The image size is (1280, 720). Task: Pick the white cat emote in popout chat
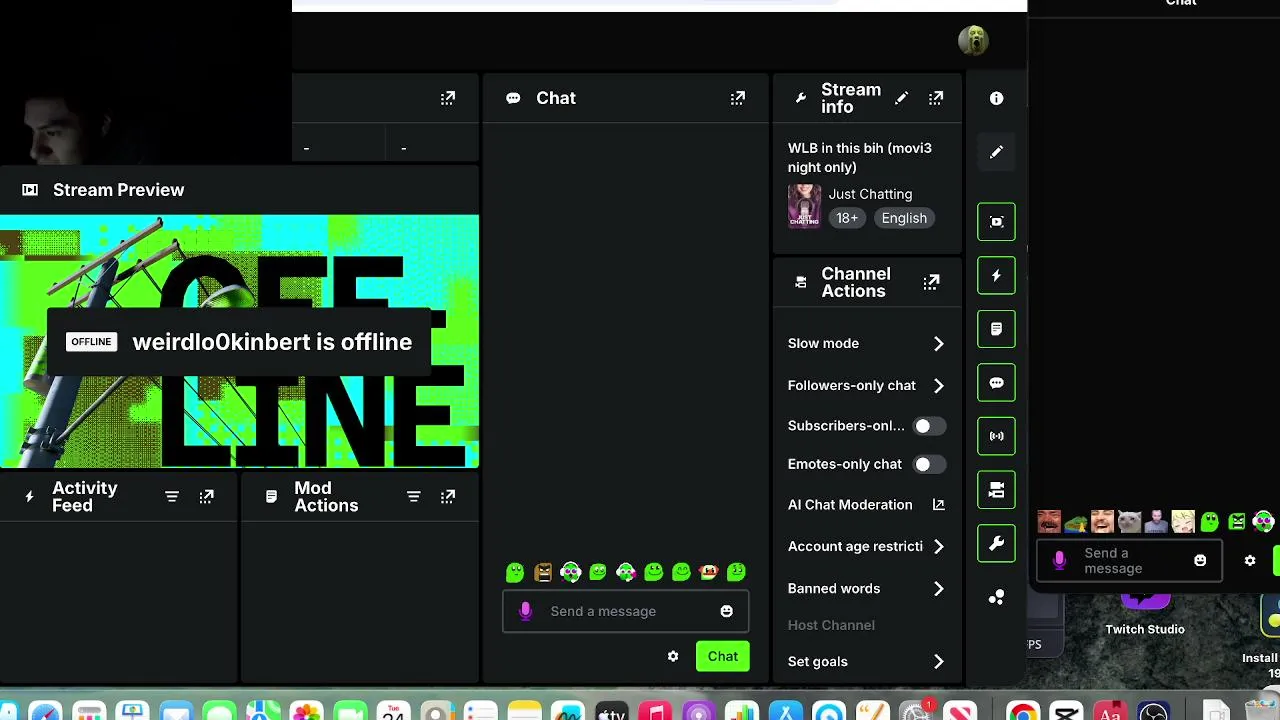1129,522
